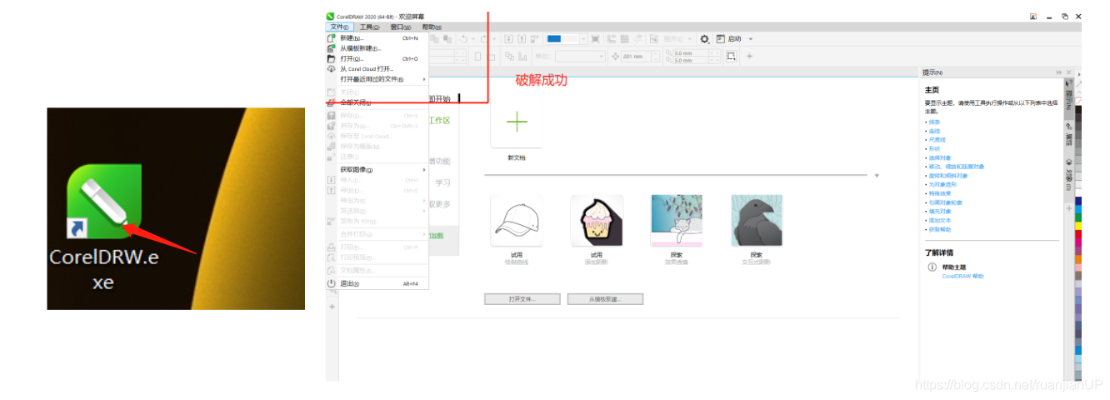This screenshot has height=400, width=1110.
Task: Open the 形状 hint link
Action: coord(934,149)
